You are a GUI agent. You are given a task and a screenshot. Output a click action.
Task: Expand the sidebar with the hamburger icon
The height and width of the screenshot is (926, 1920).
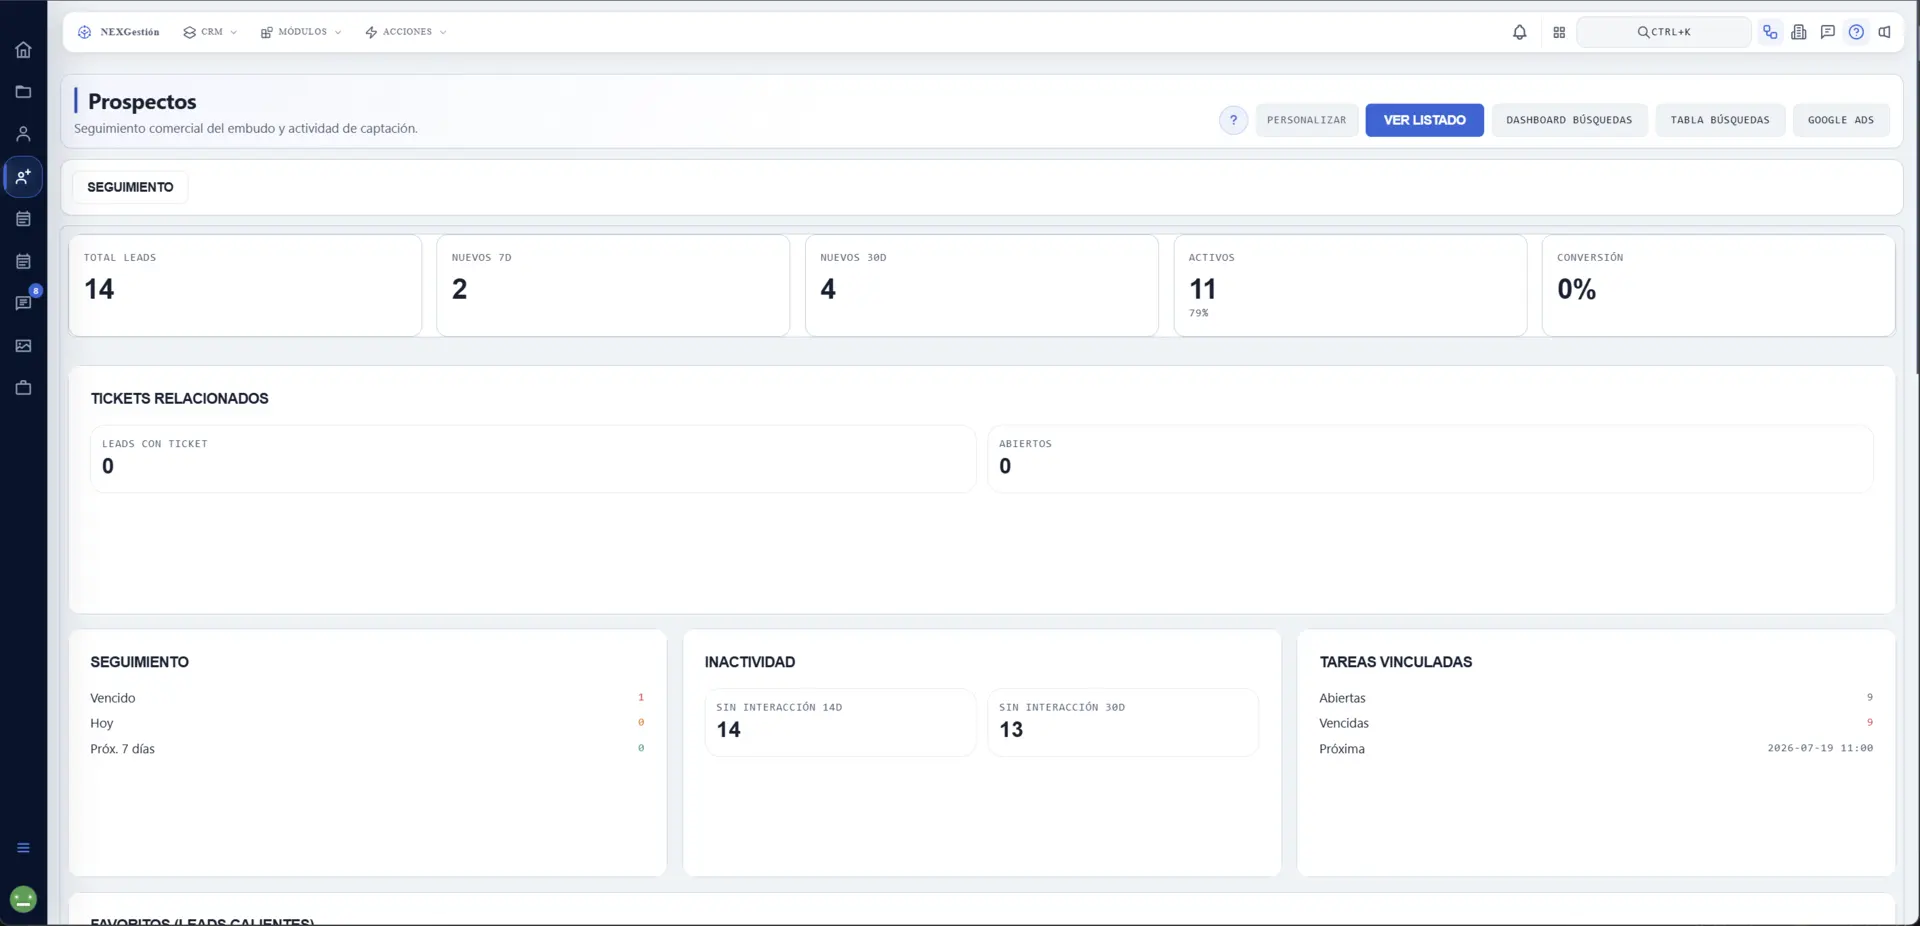pos(23,848)
